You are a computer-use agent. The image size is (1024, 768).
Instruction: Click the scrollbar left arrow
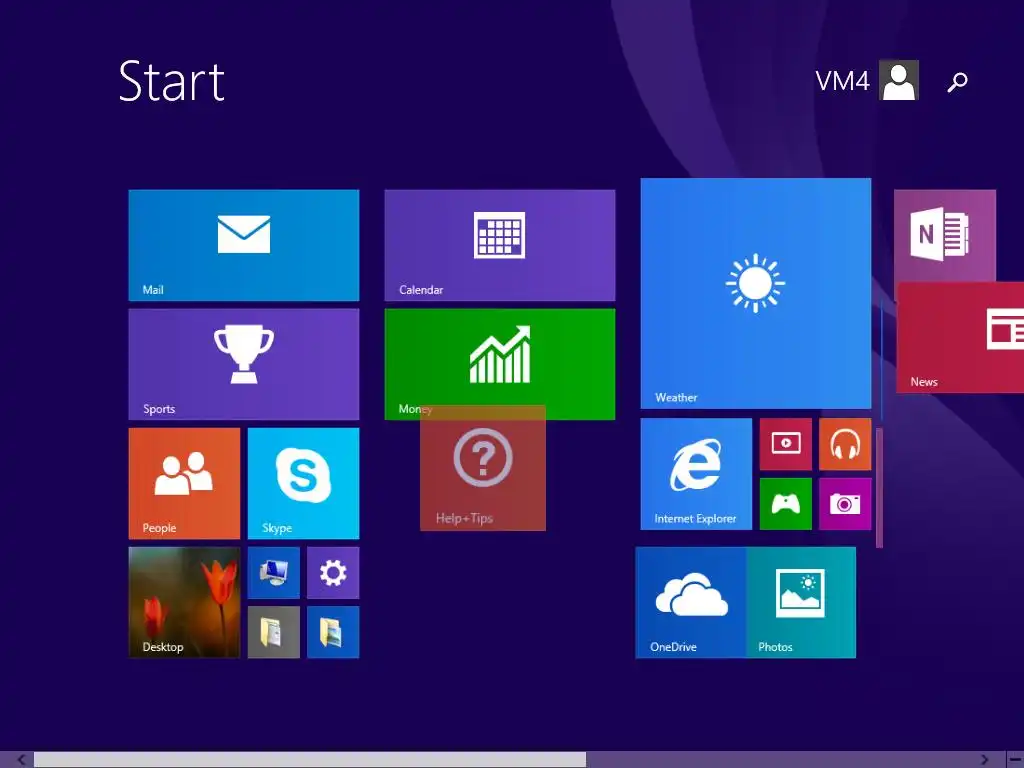coord(22,760)
